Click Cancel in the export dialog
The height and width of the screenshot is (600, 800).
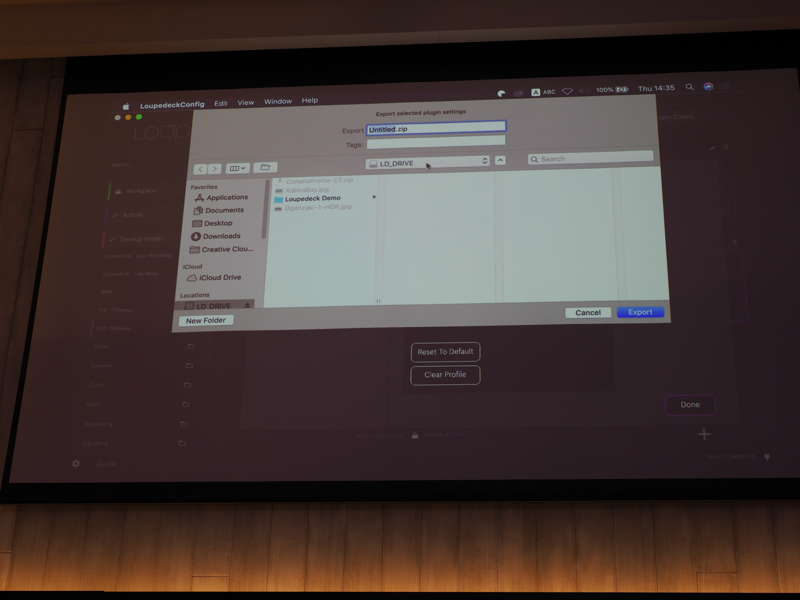point(588,313)
